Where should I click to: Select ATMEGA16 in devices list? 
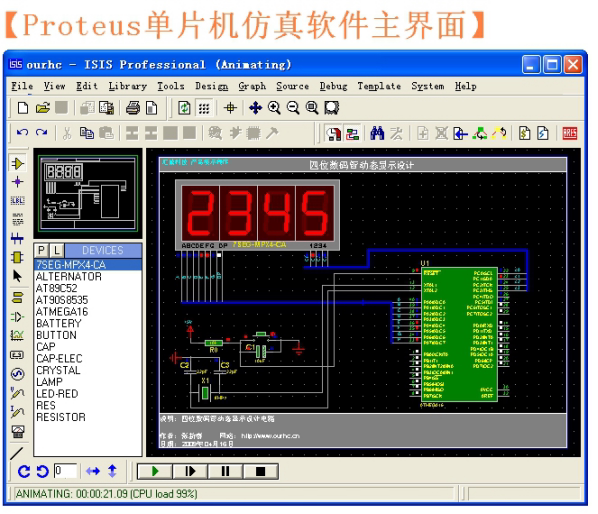[88, 312]
